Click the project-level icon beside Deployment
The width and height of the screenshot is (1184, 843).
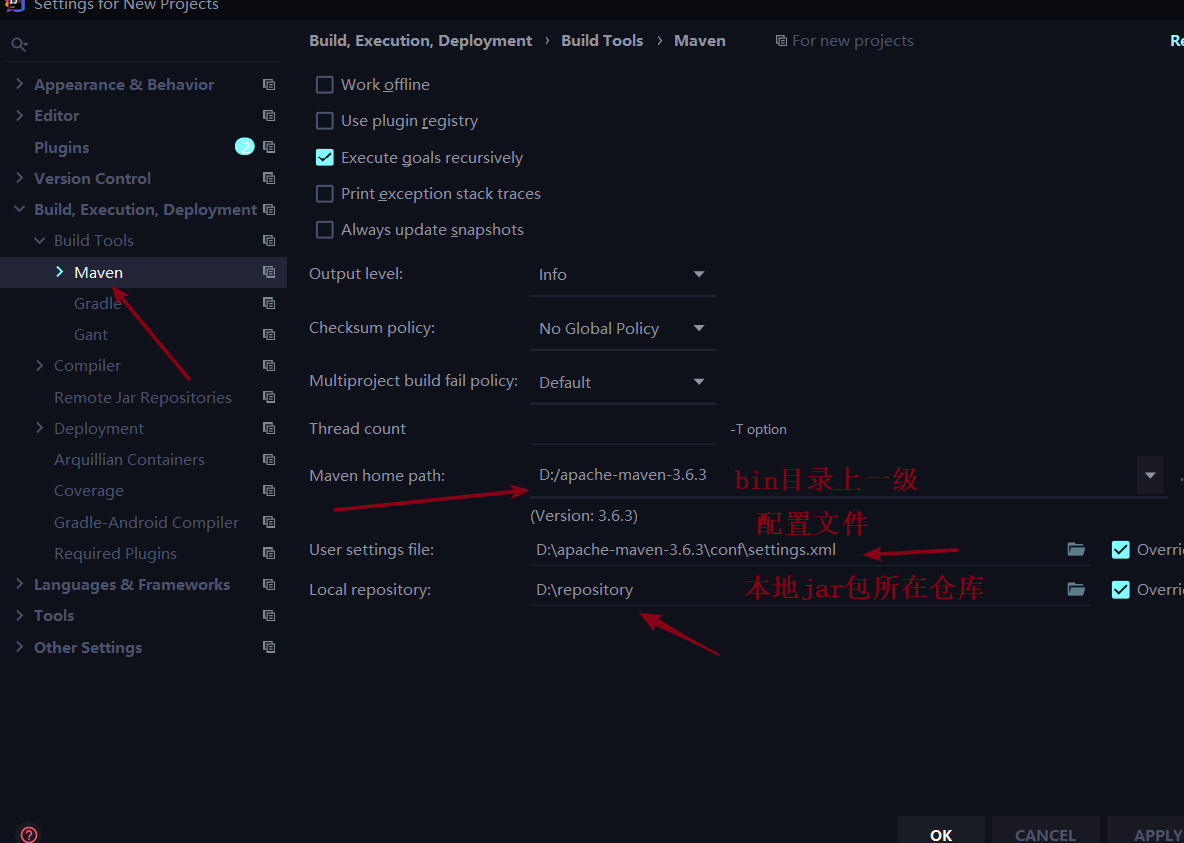pyautogui.click(x=269, y=428)
